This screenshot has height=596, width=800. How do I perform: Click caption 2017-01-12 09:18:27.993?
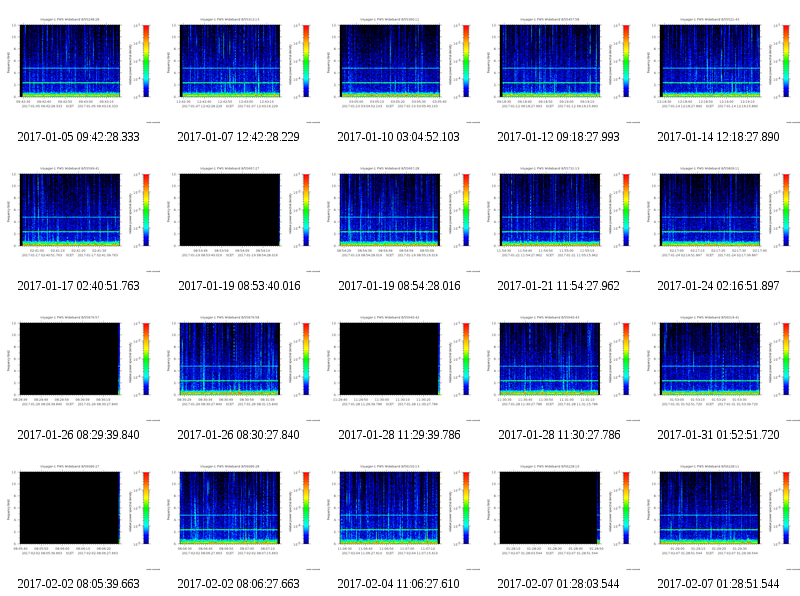[558, 137]
